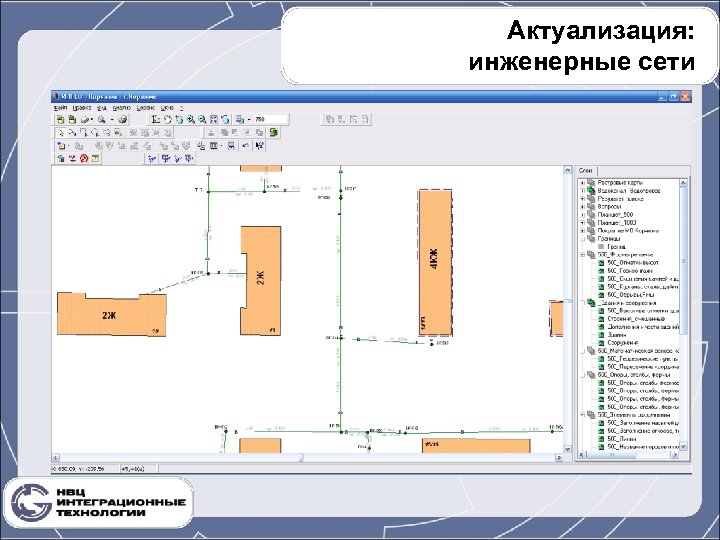720x540 pixels.
Task: Click the layers panel scroll up arrow
Action: point(683,183)
